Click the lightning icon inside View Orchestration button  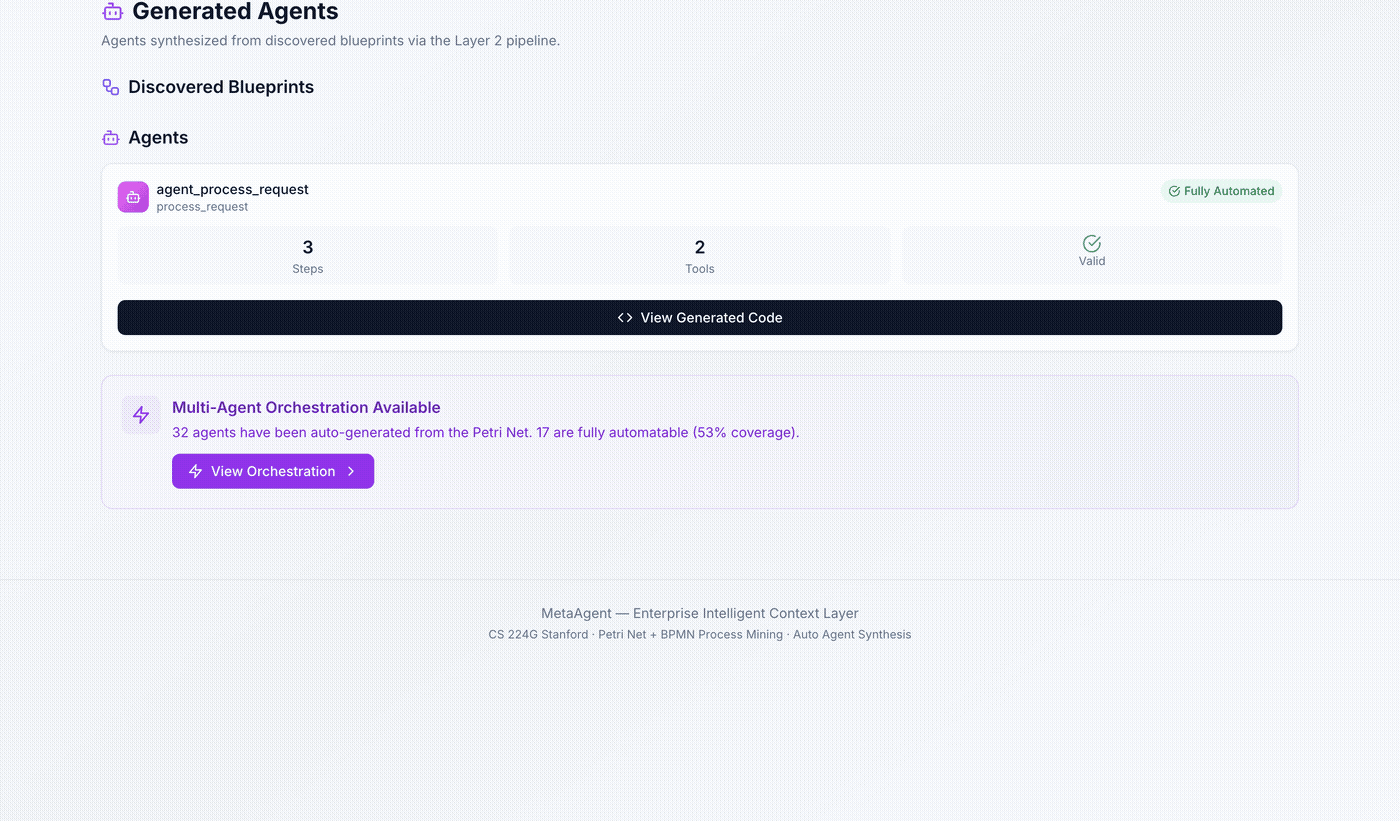(194, 471)
